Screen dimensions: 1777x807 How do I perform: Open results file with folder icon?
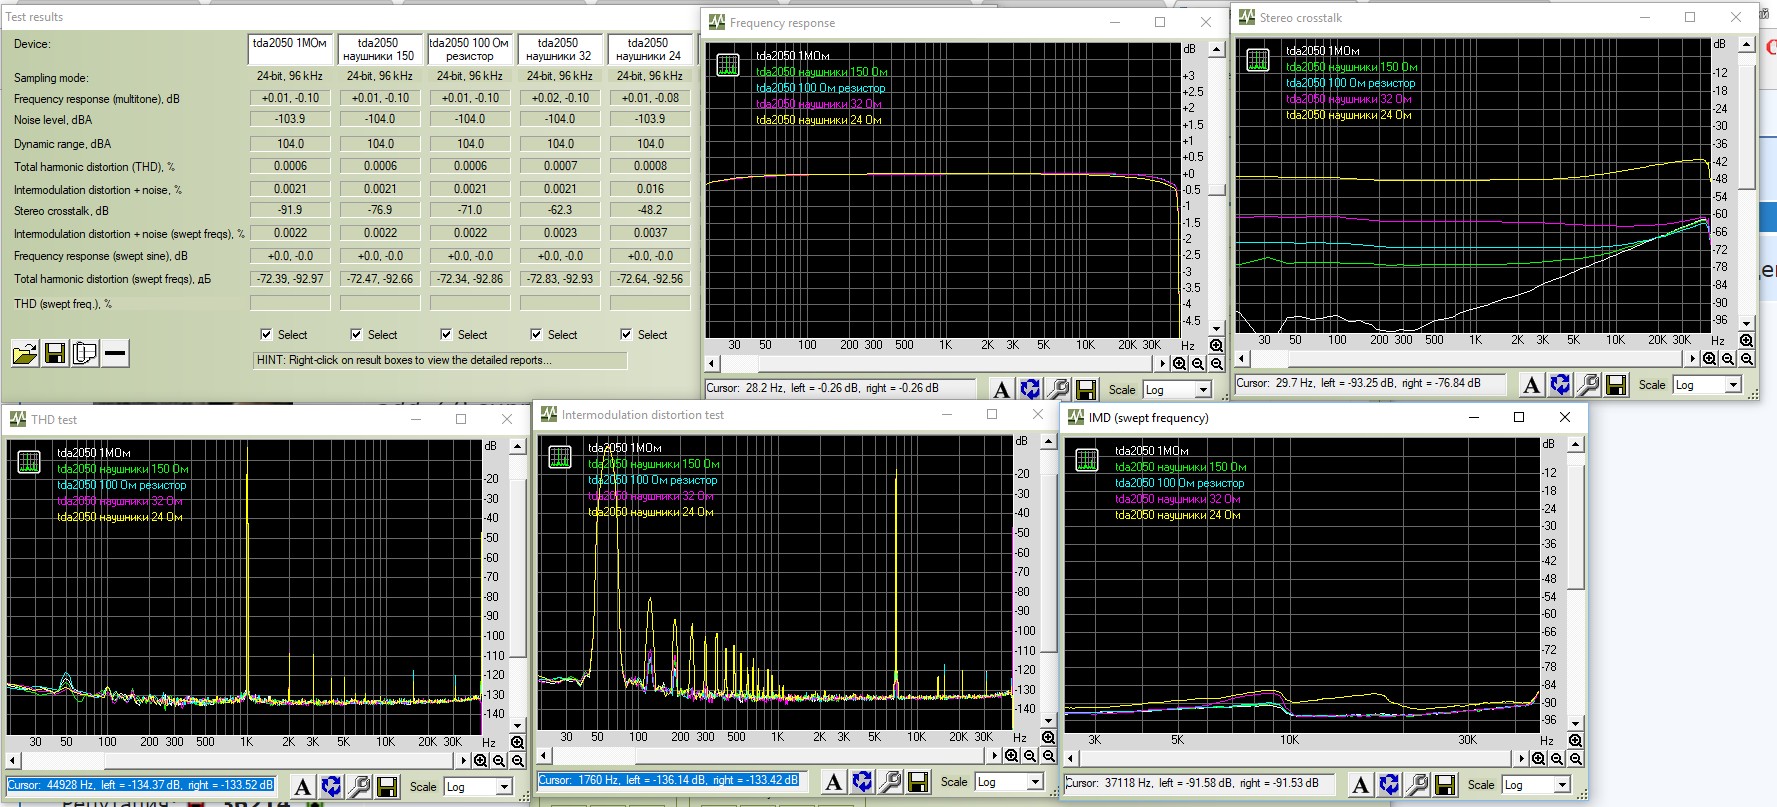[25, 353]
